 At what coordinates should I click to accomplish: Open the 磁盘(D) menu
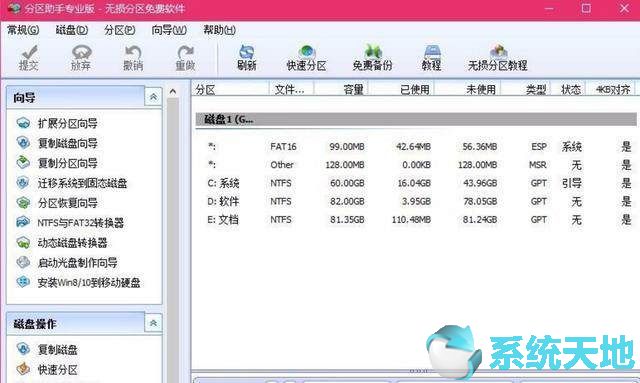click(x=72, y=30)
